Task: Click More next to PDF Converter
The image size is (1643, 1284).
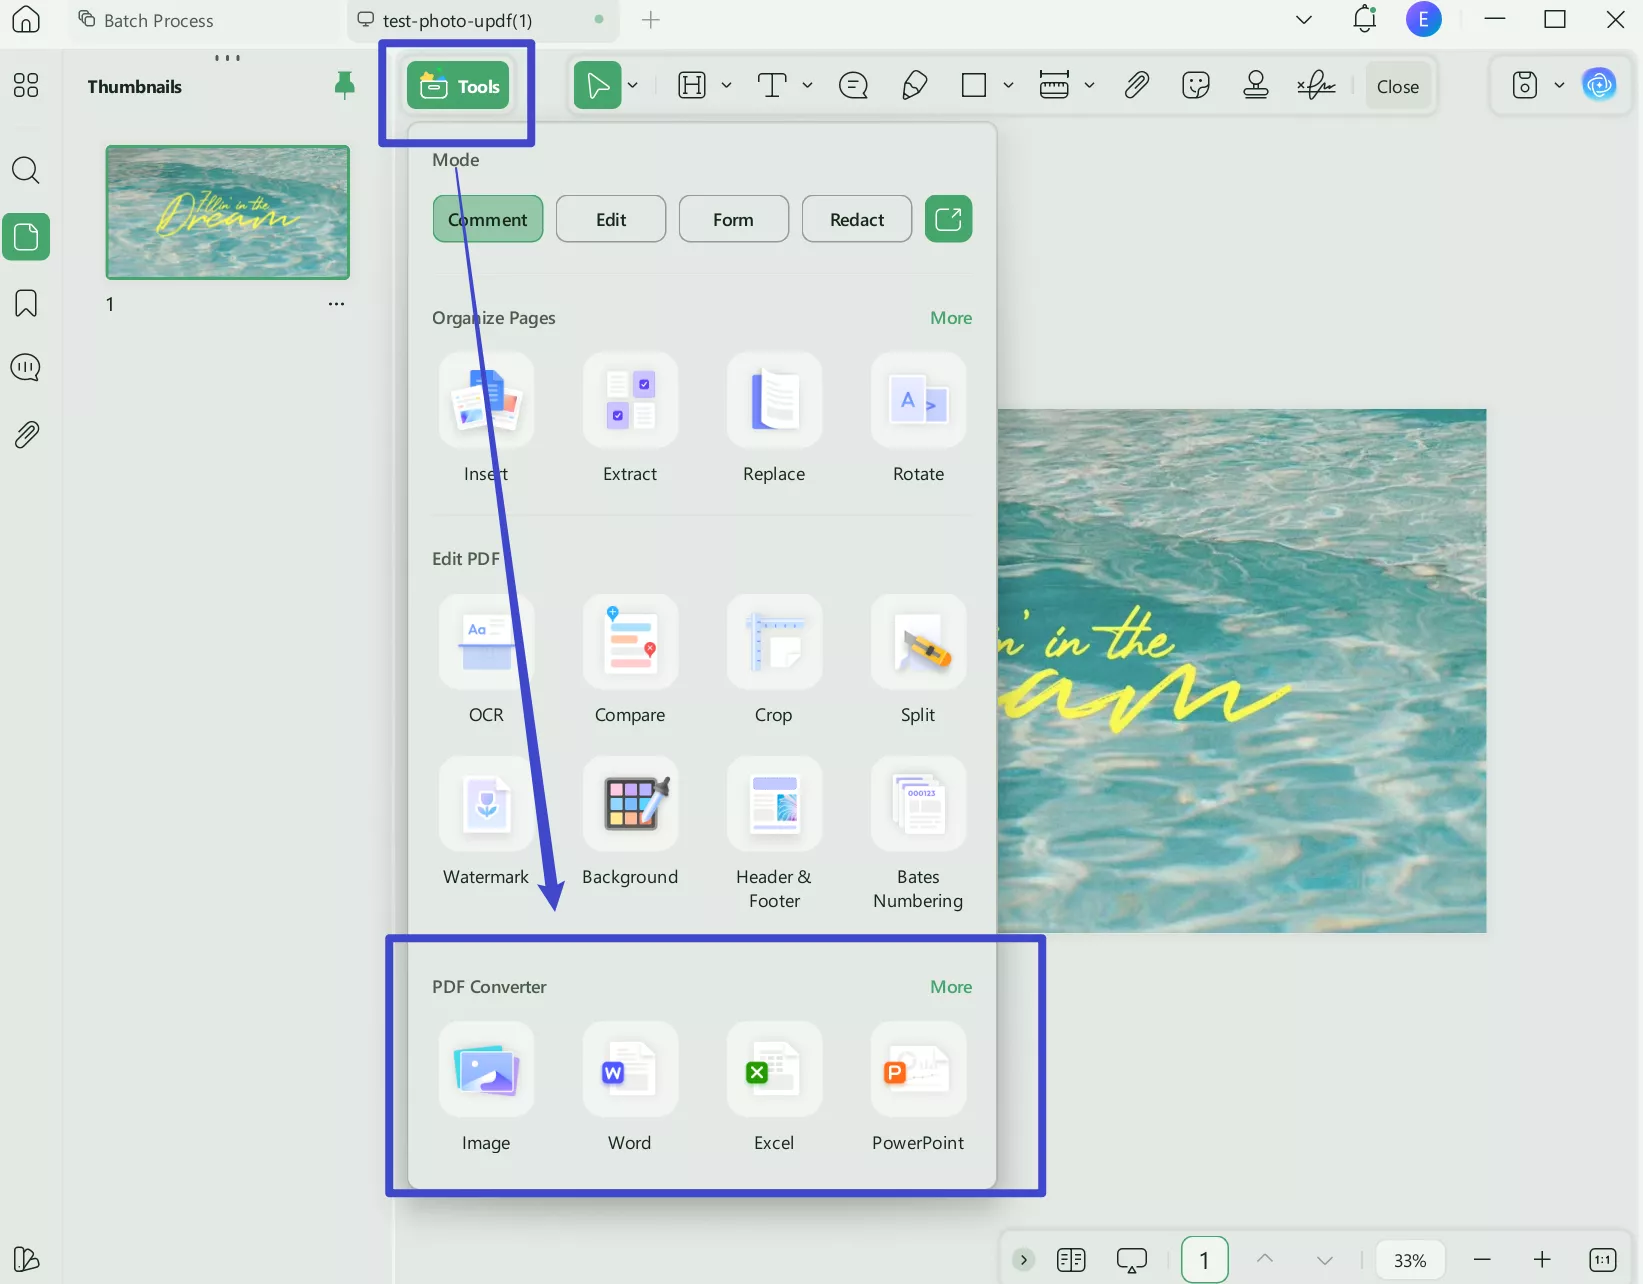Action: 951,987
